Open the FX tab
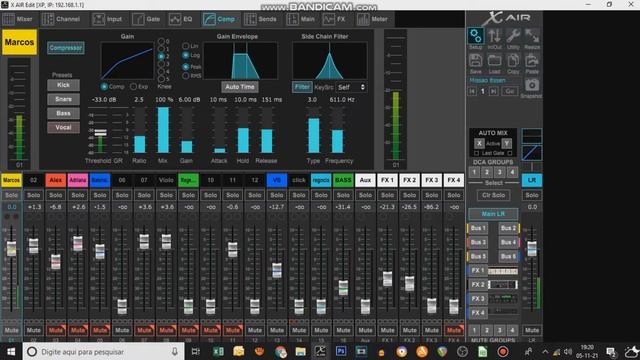Screen dimensions: 640x360 335,19
